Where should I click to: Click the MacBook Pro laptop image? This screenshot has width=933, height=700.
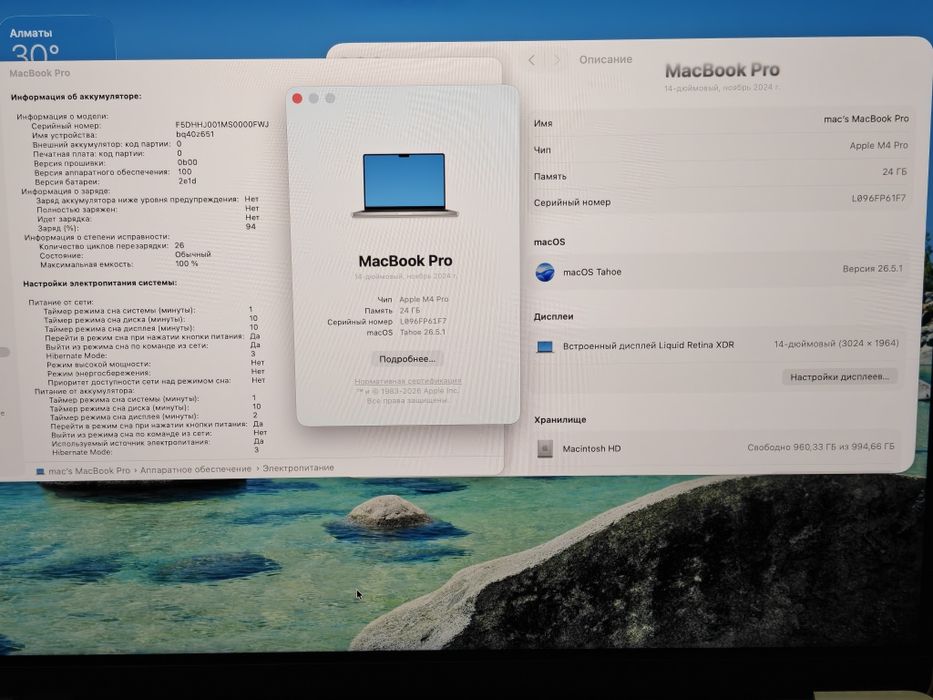pos(405,185)
